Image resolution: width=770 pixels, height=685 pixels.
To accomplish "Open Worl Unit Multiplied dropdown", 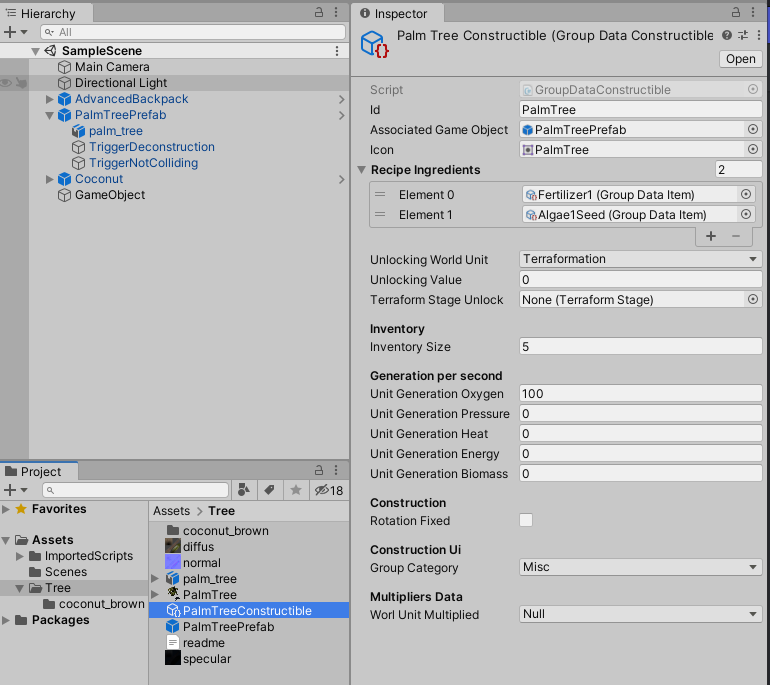I will tap(640, 614).
